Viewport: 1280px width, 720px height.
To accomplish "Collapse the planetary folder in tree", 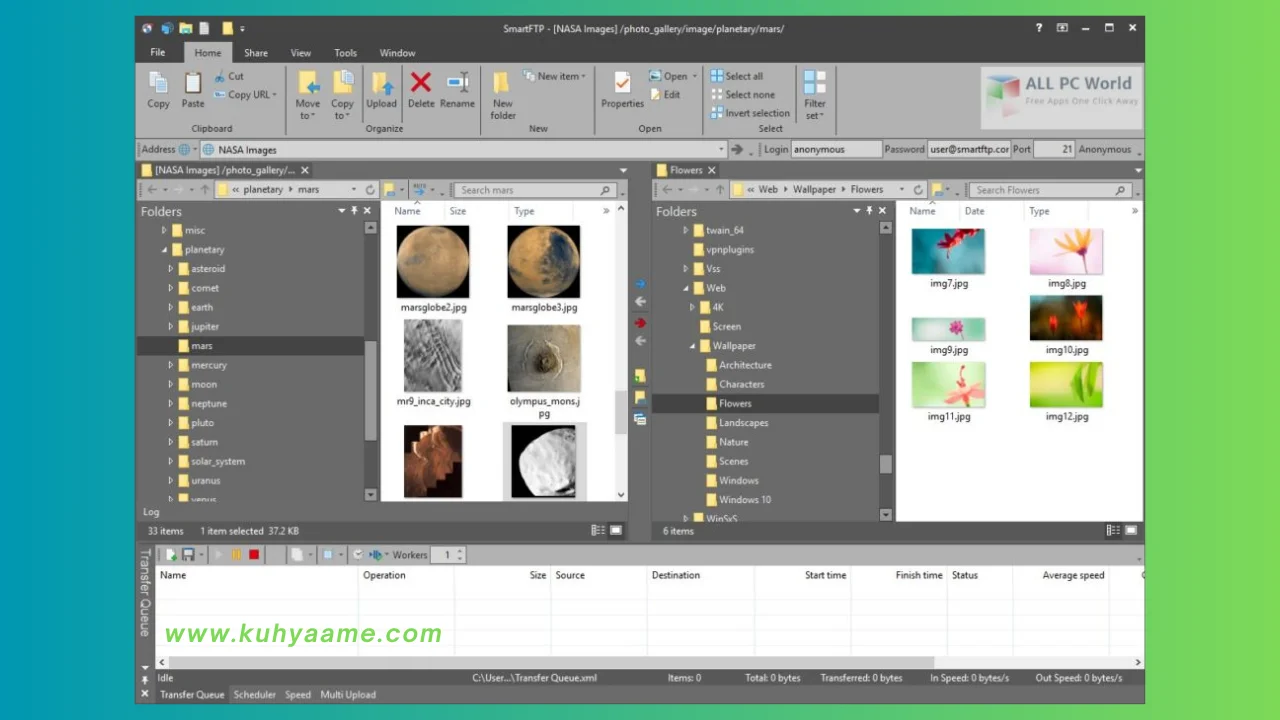I will coord(165,250).
